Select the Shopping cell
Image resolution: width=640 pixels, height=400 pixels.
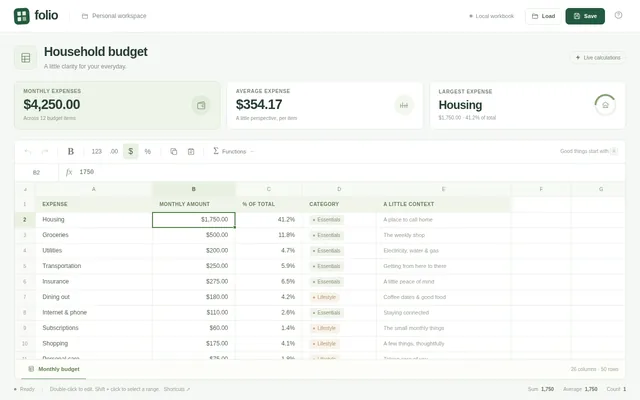tap(94, 344)
